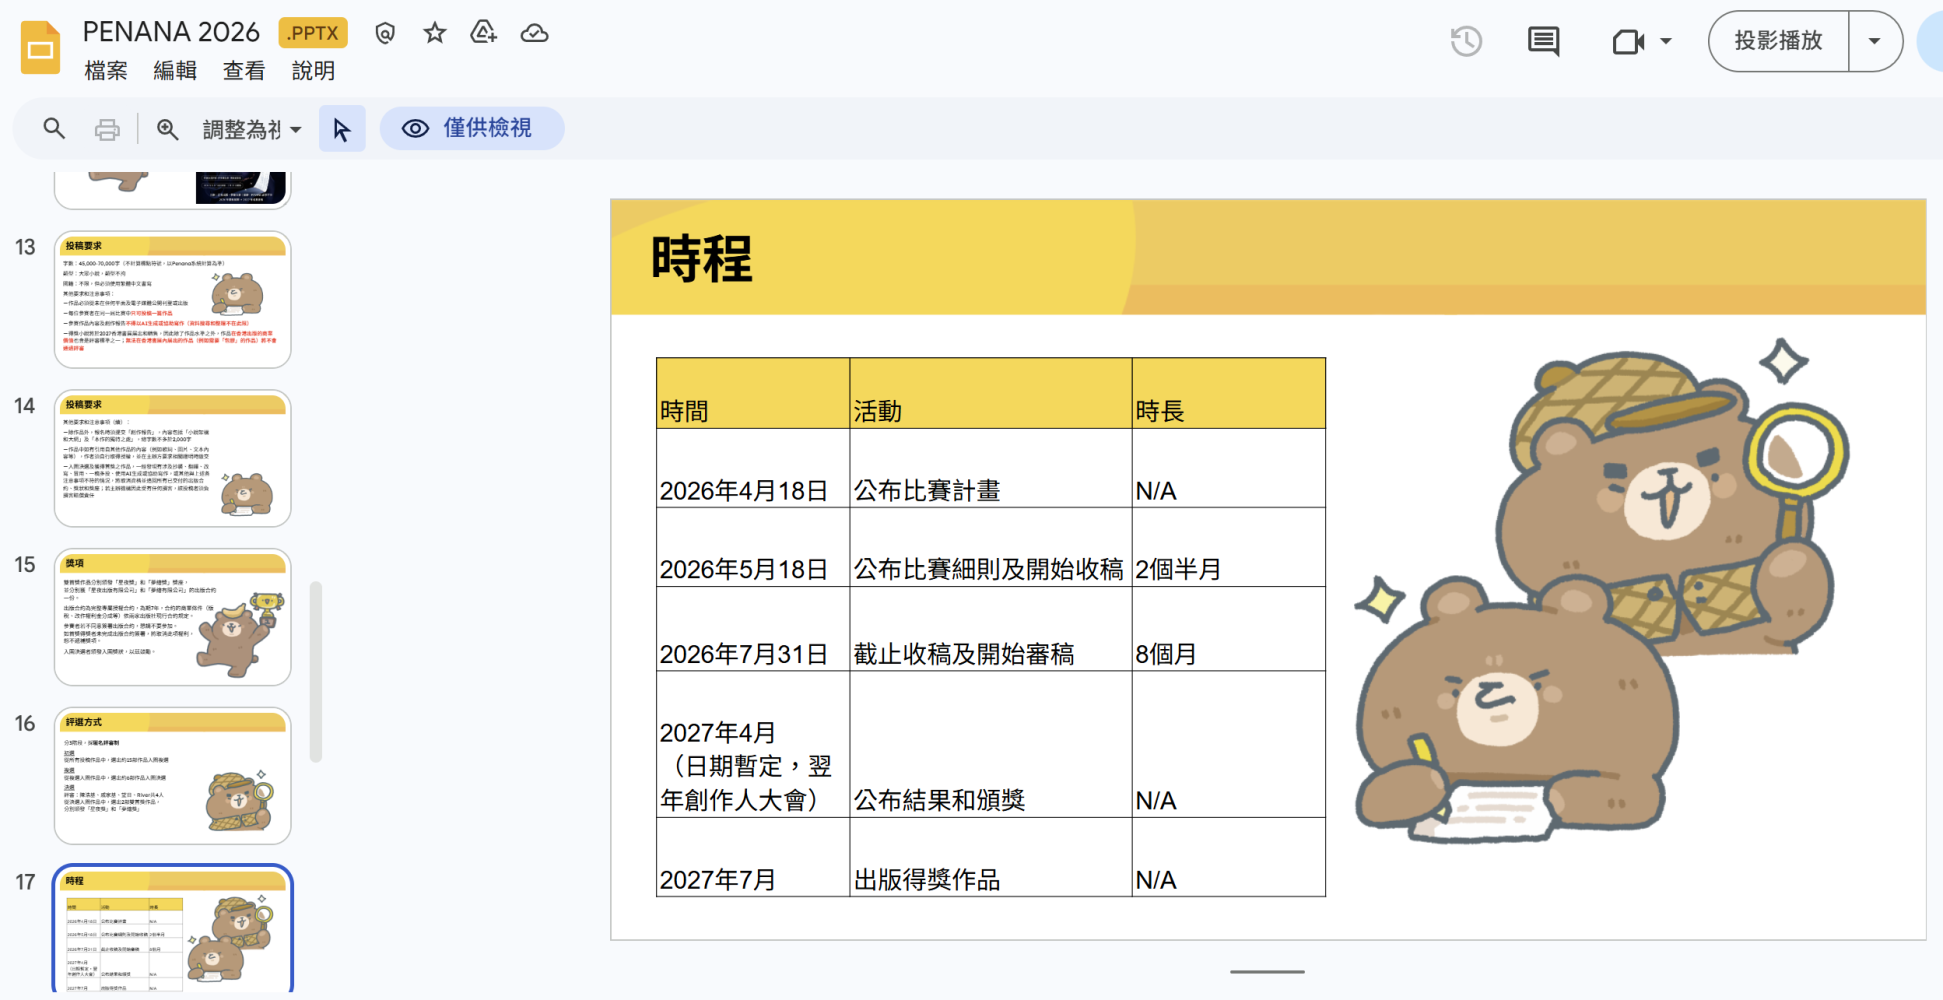Click the 公布比賽計畫 cell
The image size is (1943, 1000).
(x=991, y=468)
